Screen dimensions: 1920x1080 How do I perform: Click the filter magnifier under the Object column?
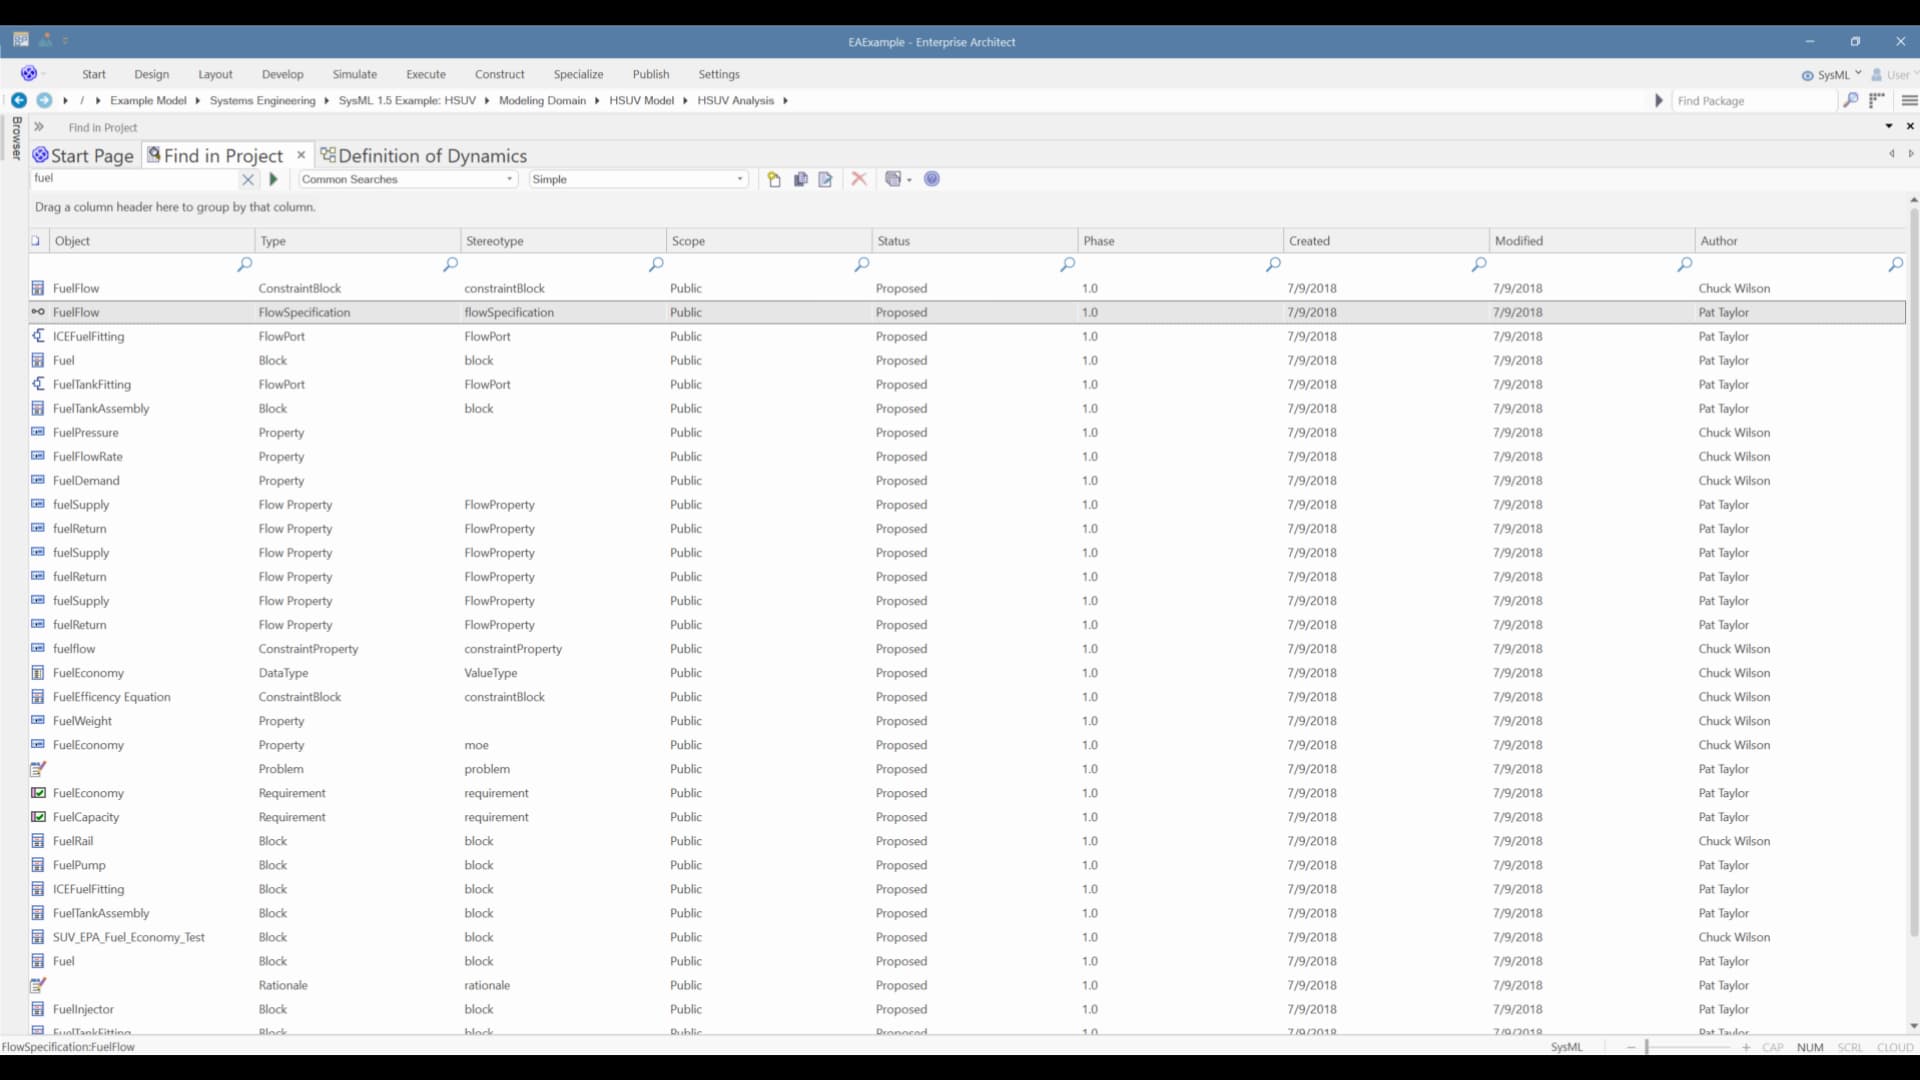tap(245, 264)
